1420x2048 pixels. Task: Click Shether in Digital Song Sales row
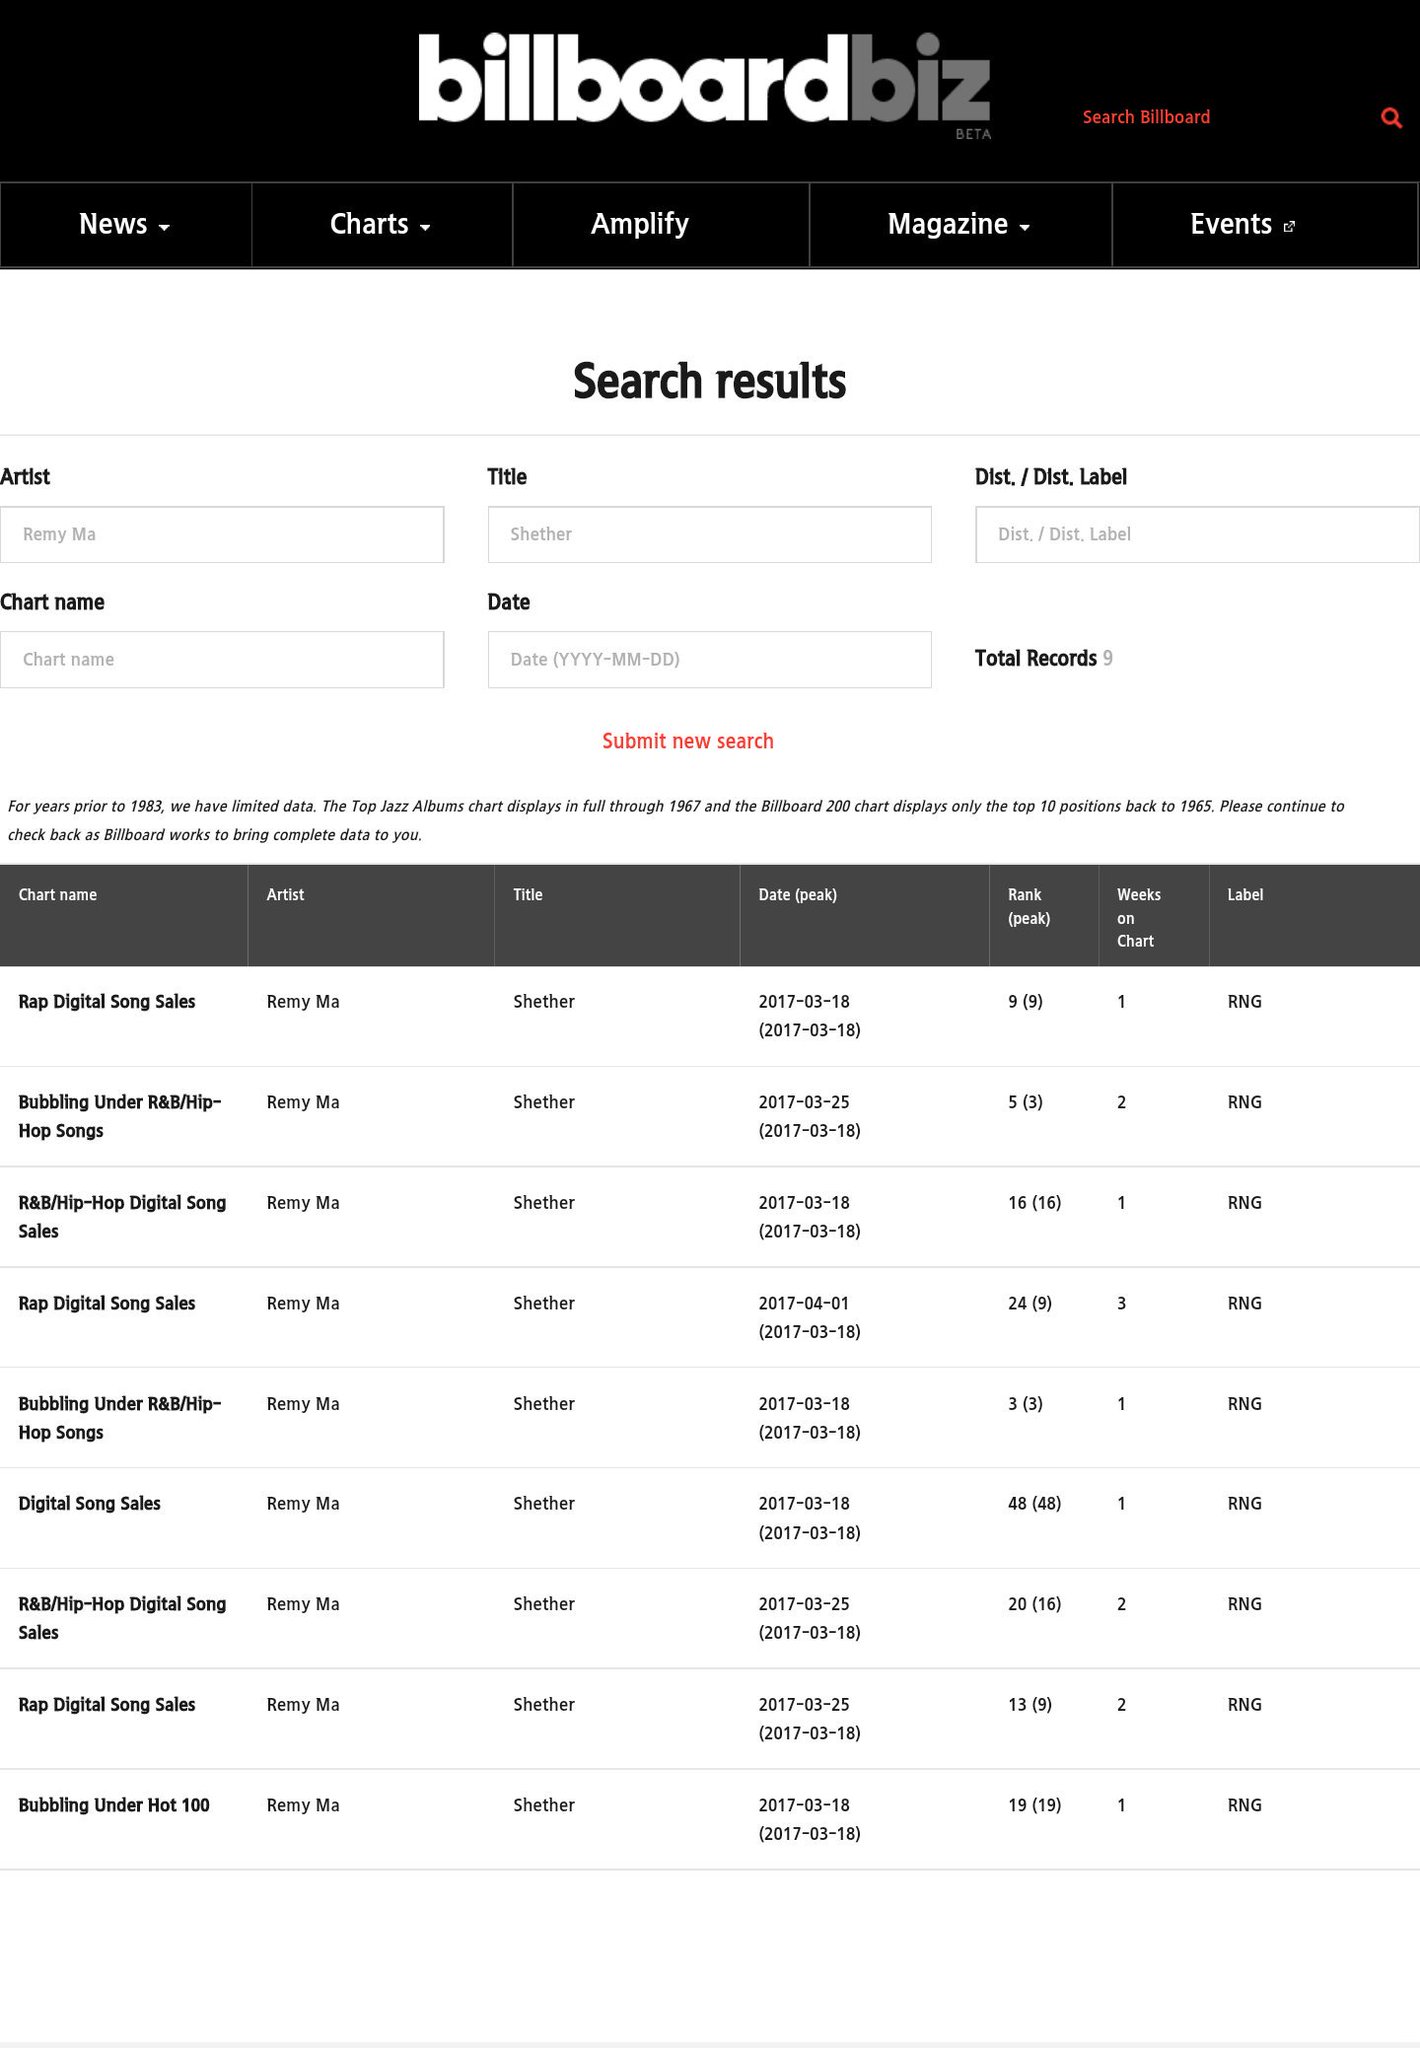(x=544, y=1504)
